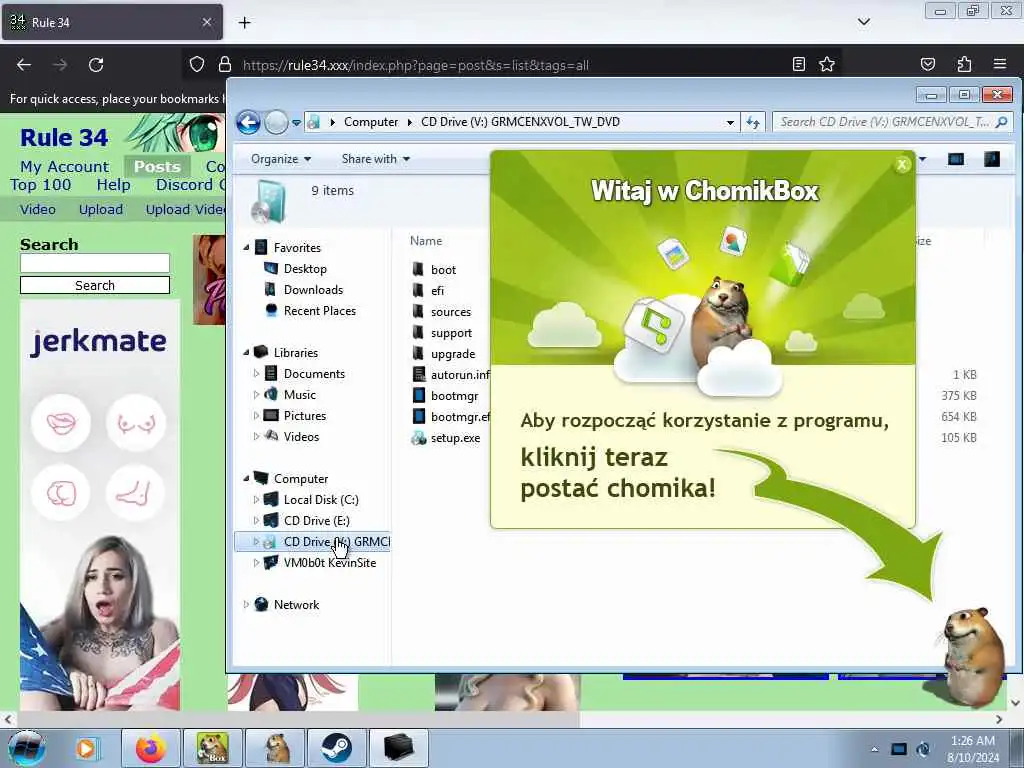Click the Top 100 link
1024x768 pixels.
click(x=40, y=185)
